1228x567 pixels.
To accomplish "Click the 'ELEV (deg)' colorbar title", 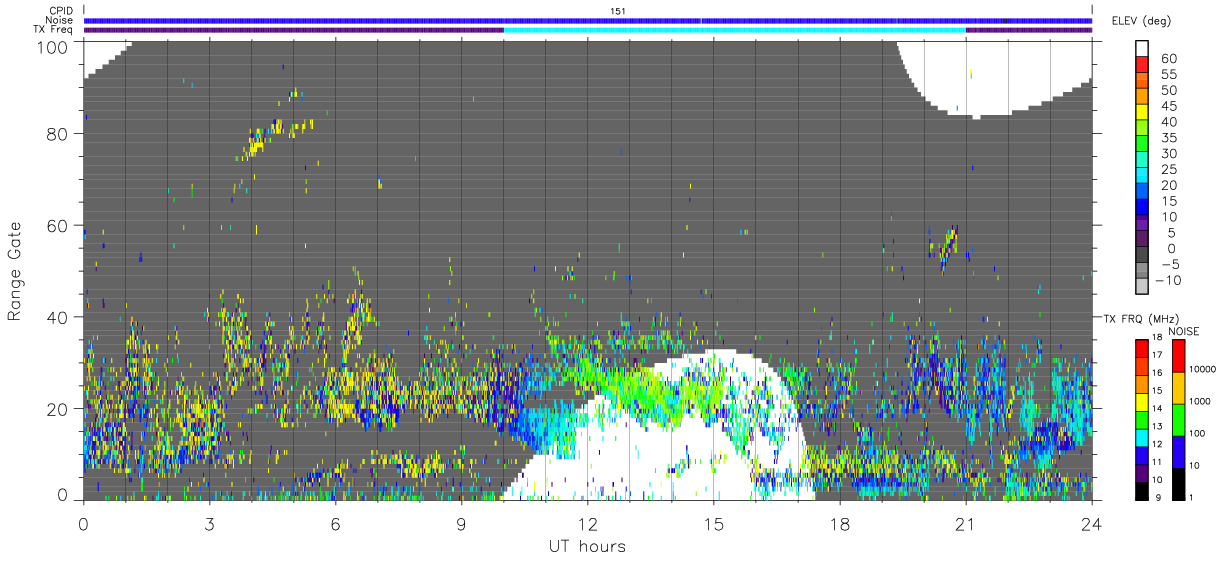I will tap(1142, 21).
